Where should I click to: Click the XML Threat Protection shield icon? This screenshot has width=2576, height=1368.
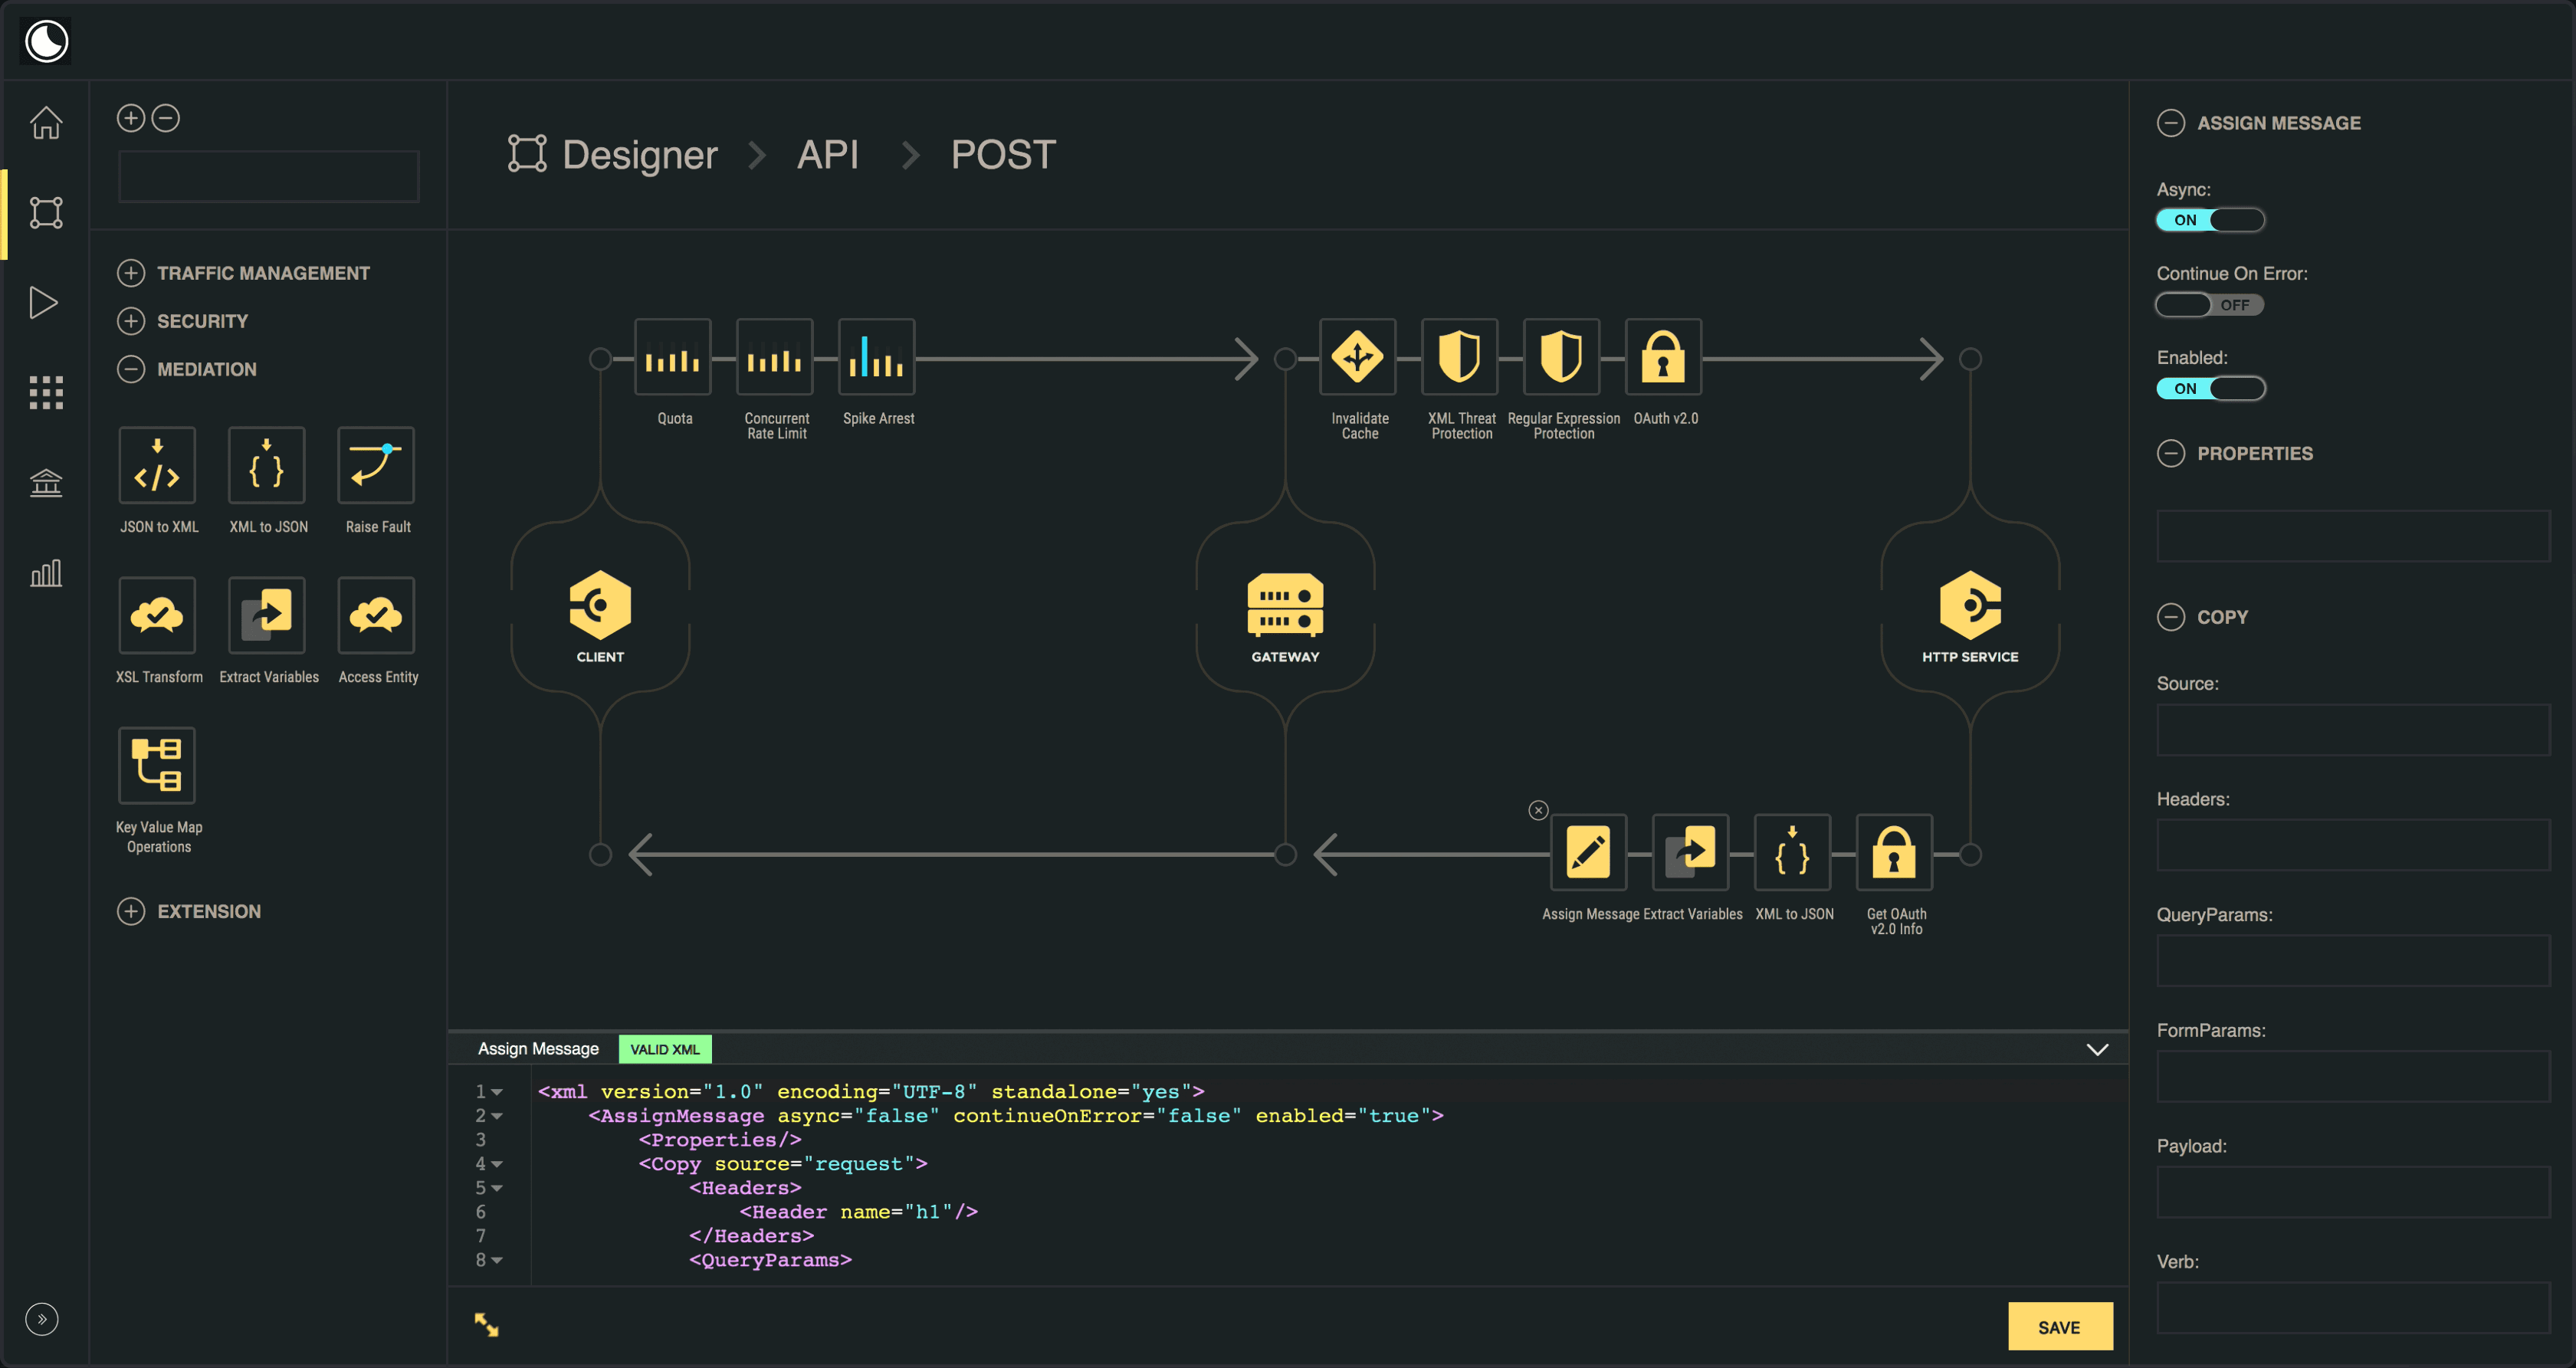(1461, 357)
